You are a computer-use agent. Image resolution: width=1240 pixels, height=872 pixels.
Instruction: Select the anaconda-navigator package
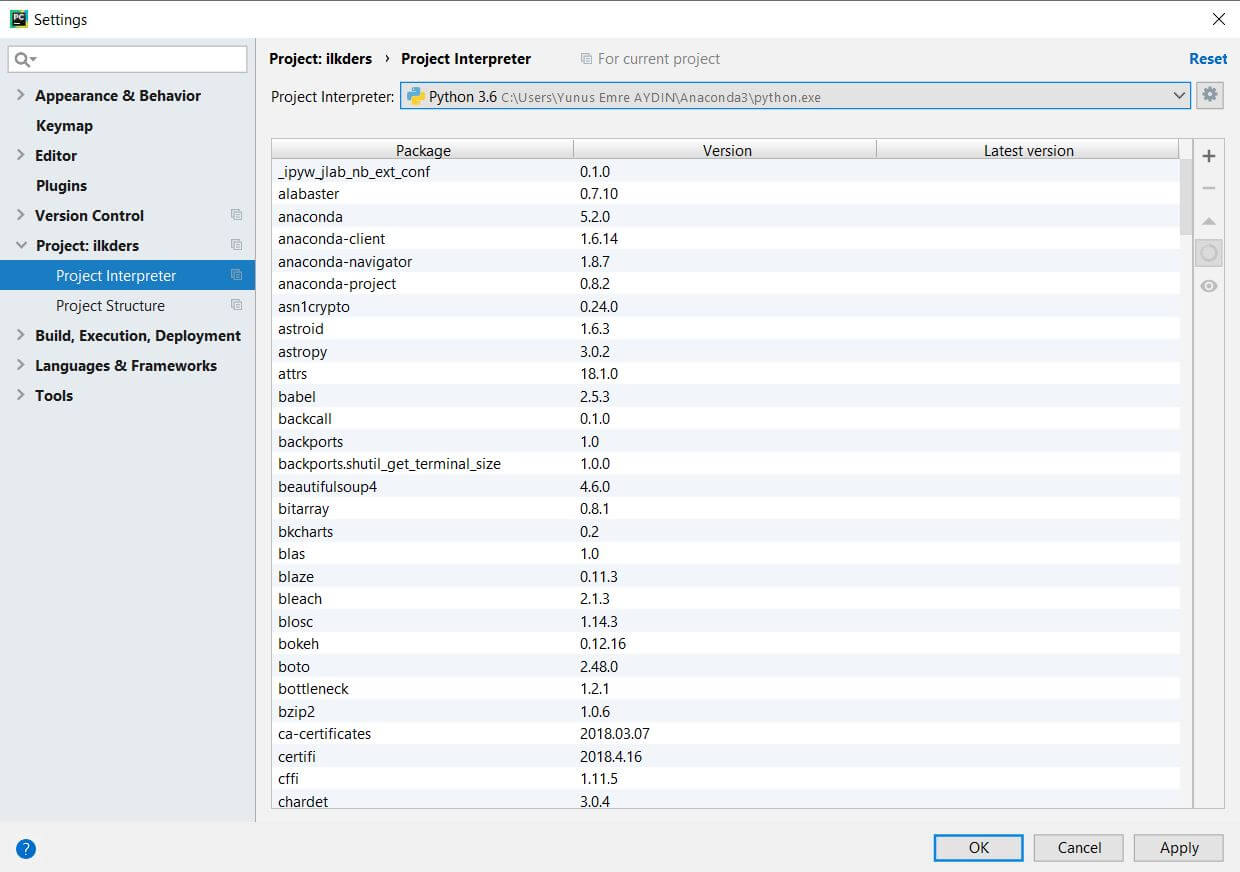coord(726,262)
